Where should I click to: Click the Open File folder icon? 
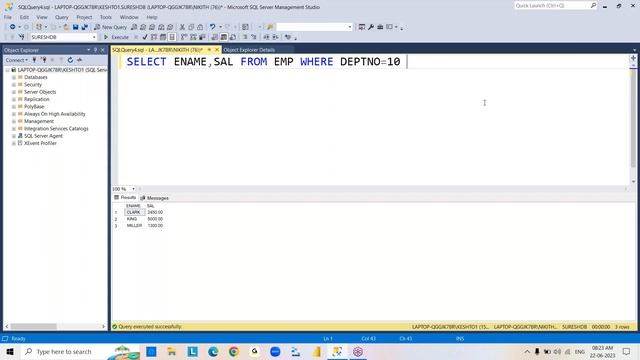coord(66,27)
